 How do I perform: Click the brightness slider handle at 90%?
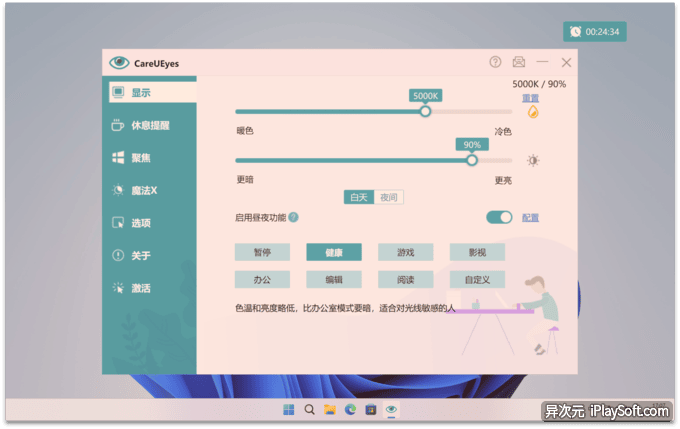472,160
